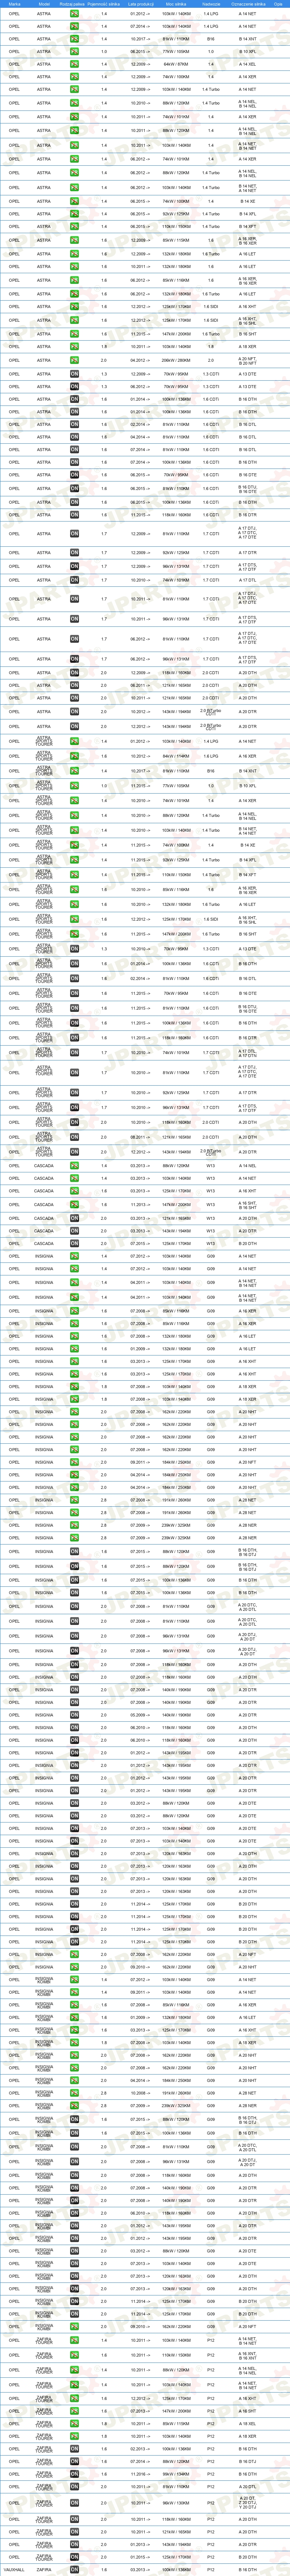Click petrol icon in CASCADA A 16 XHT row
The height and width of the screenshot is (2576, 290).
[74, 1191]
